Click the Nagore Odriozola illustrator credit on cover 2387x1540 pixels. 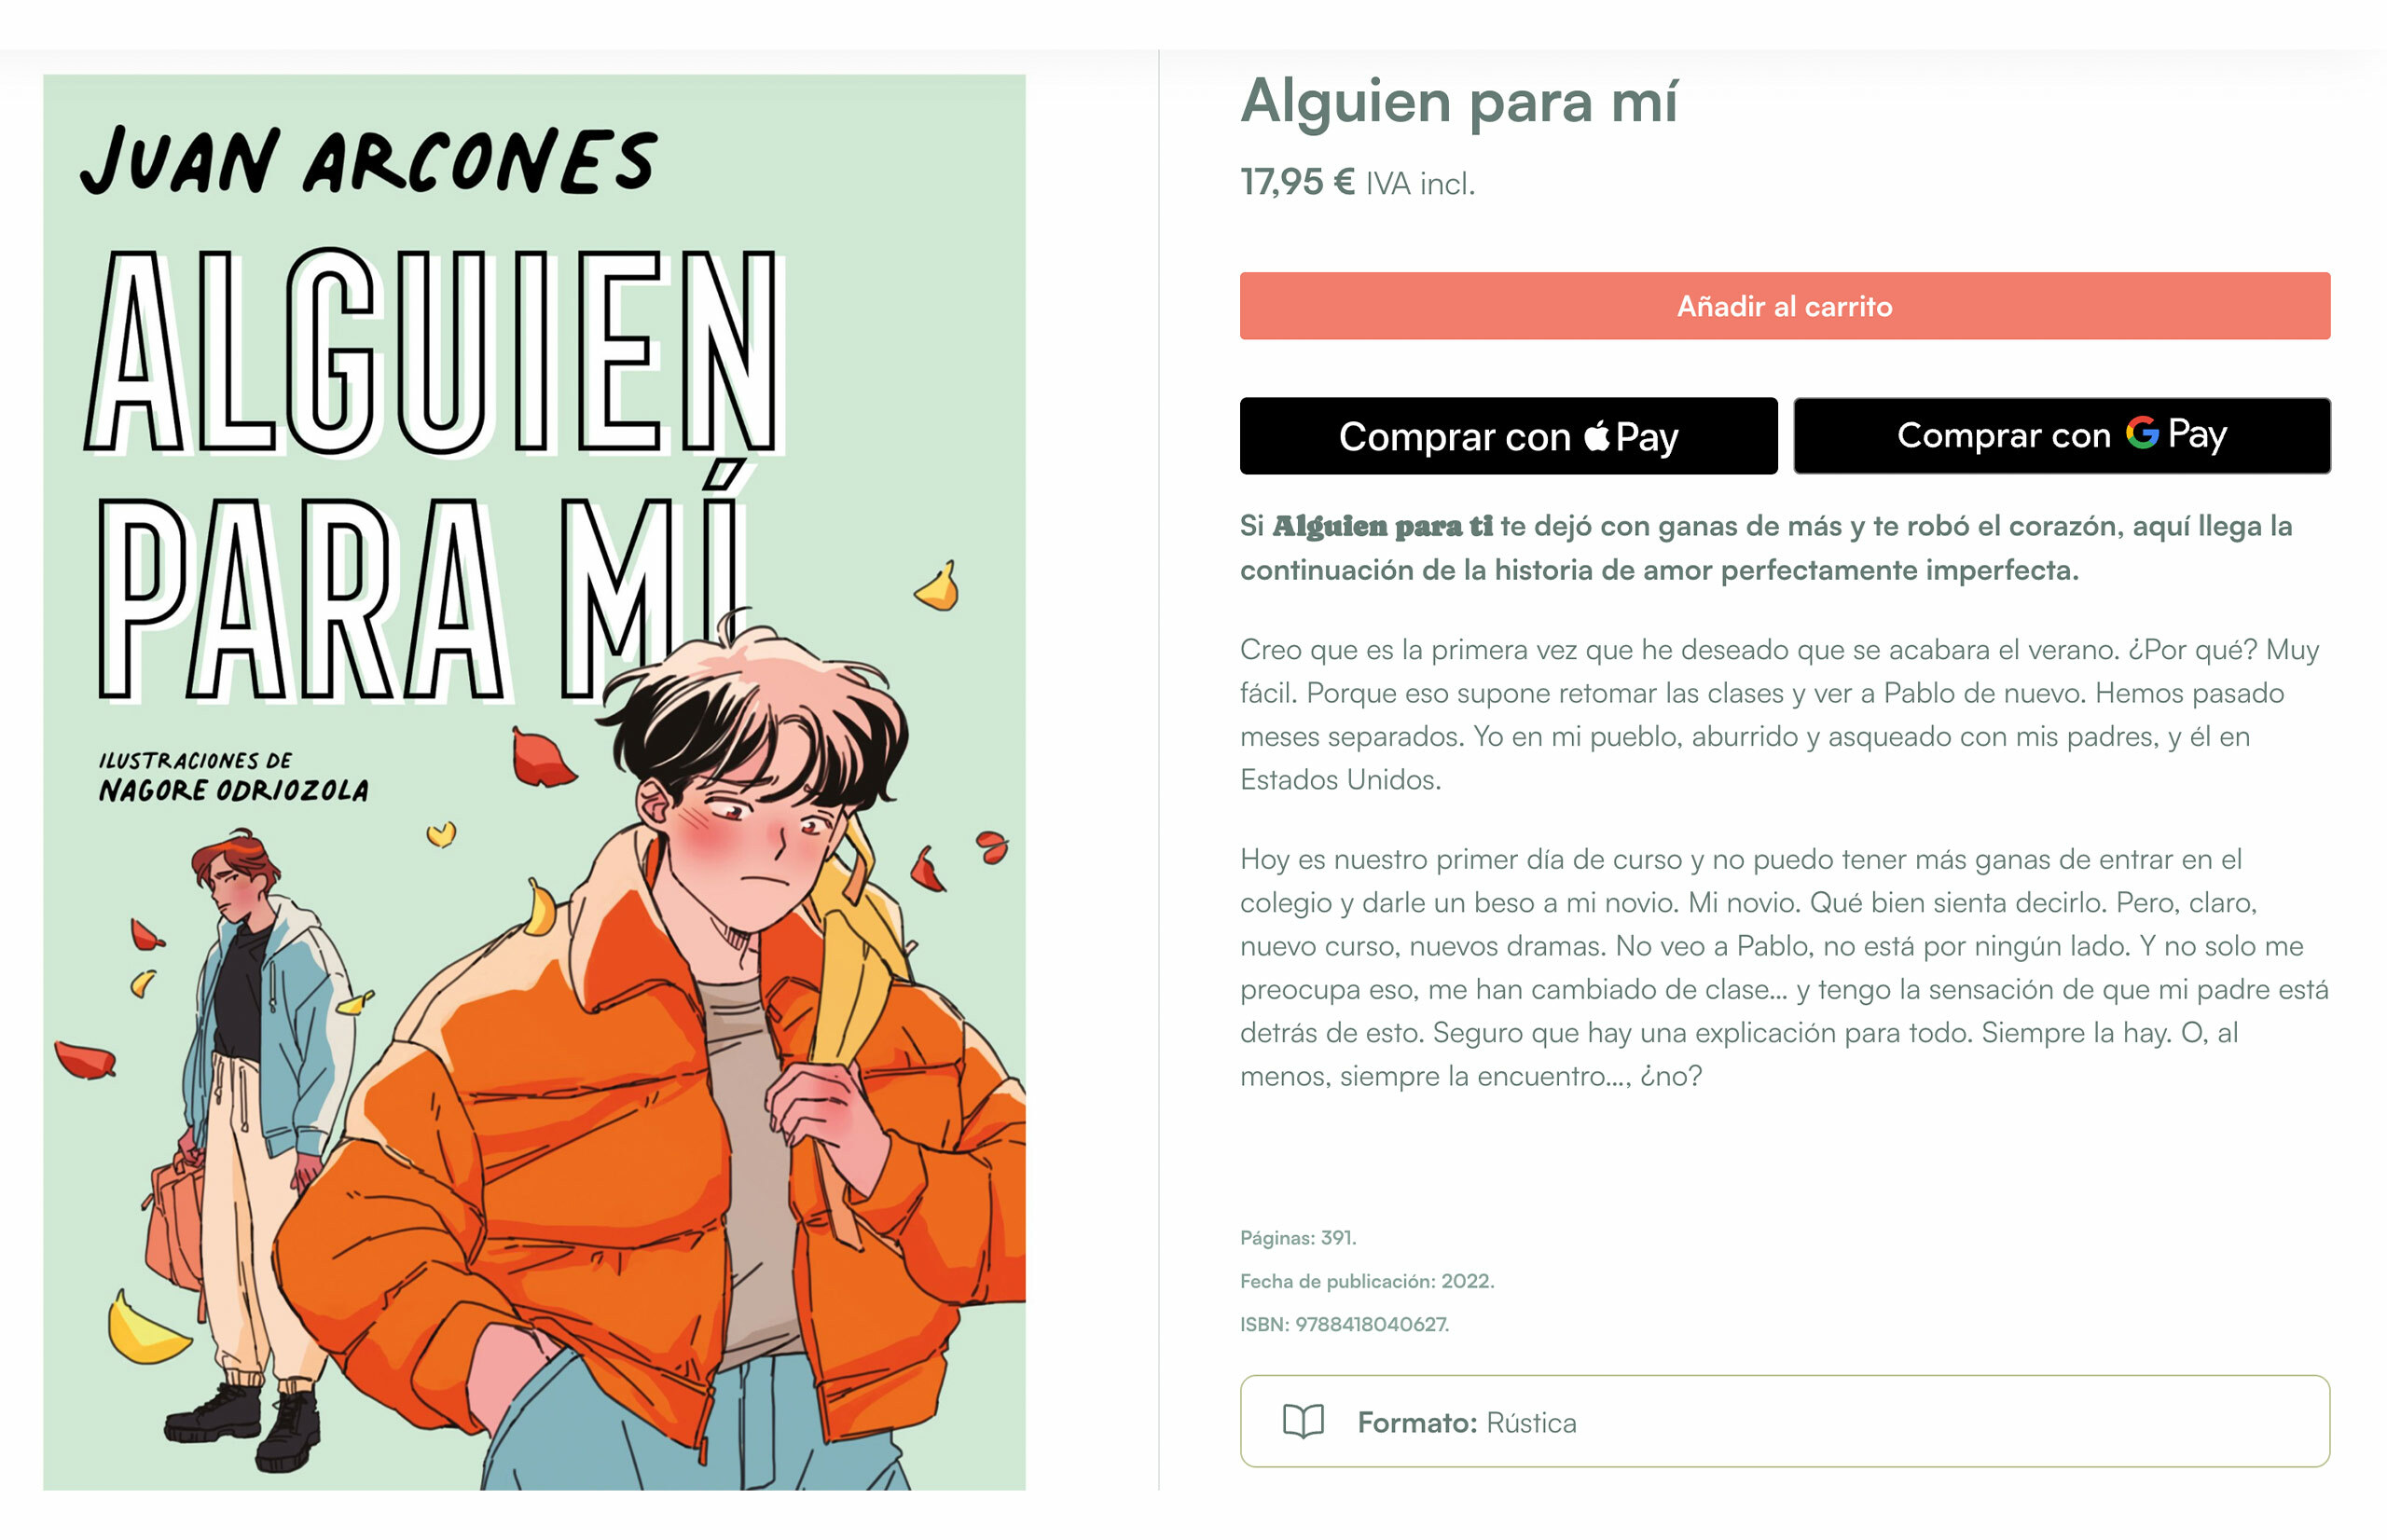click(x=233, y=789)
